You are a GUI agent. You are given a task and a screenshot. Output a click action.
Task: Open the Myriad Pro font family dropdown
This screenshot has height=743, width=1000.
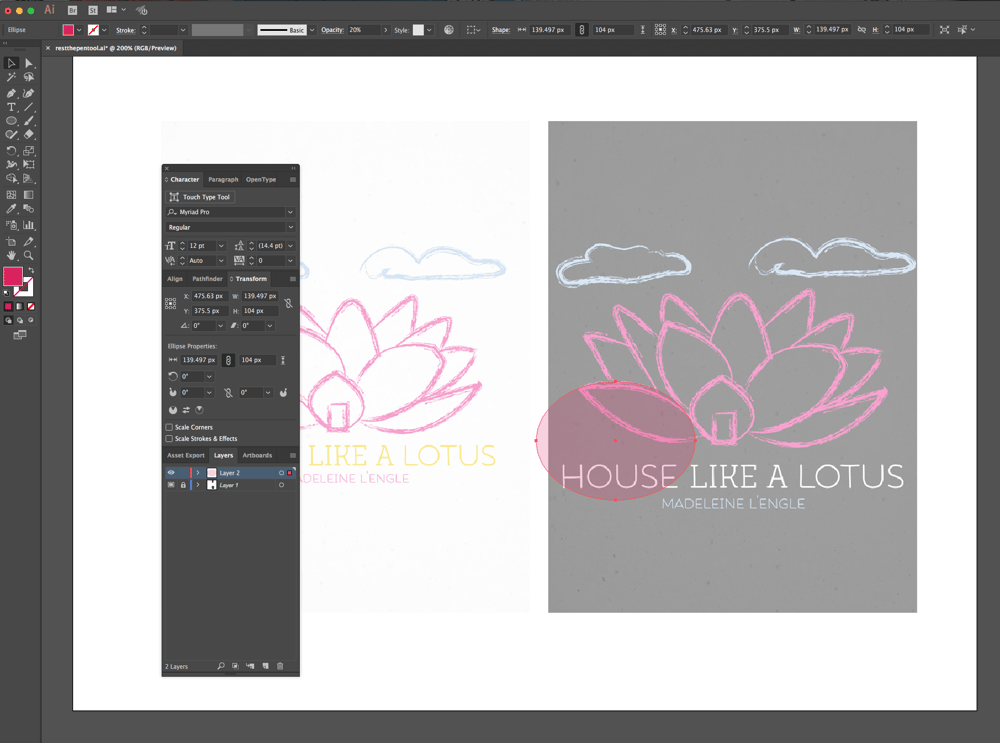pyautogui.click(x=290, y=212)
